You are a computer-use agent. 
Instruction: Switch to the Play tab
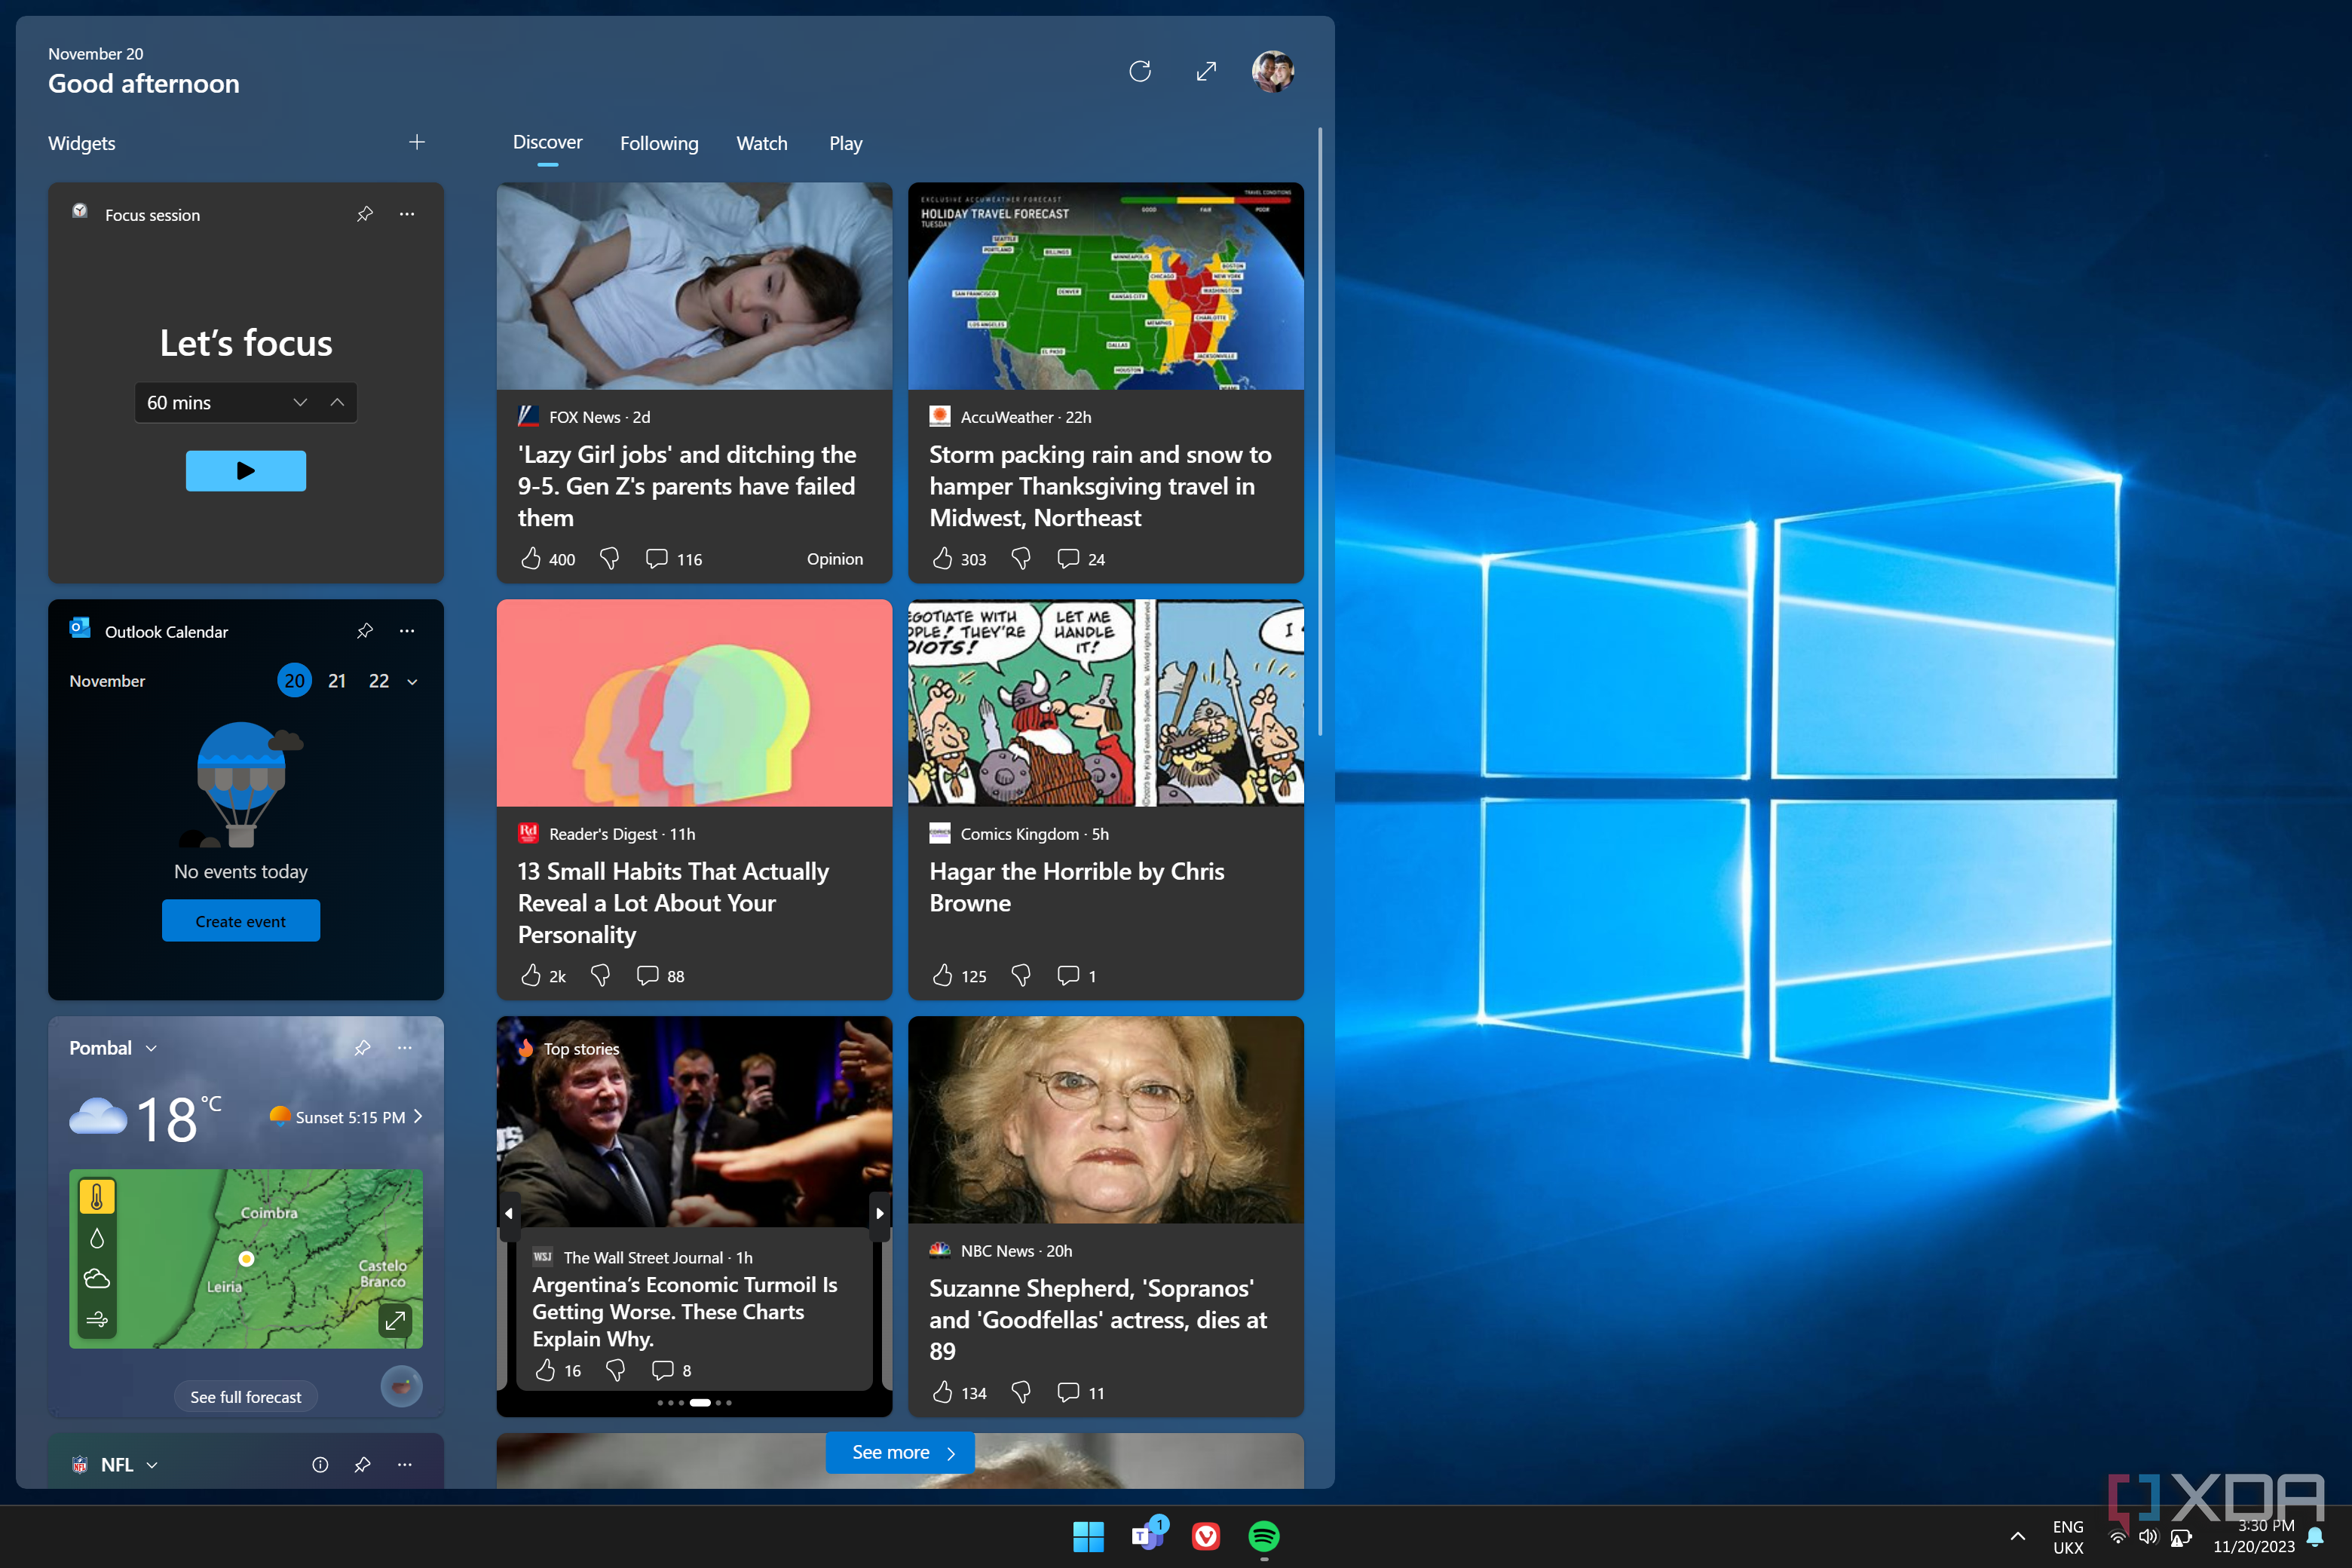pos(845,143)
